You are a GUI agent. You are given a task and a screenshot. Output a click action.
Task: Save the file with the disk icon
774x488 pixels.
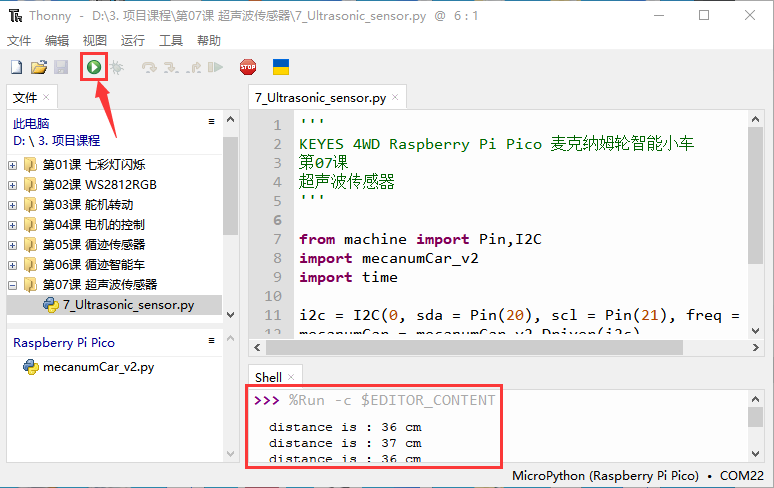click(x=61, y=67)
